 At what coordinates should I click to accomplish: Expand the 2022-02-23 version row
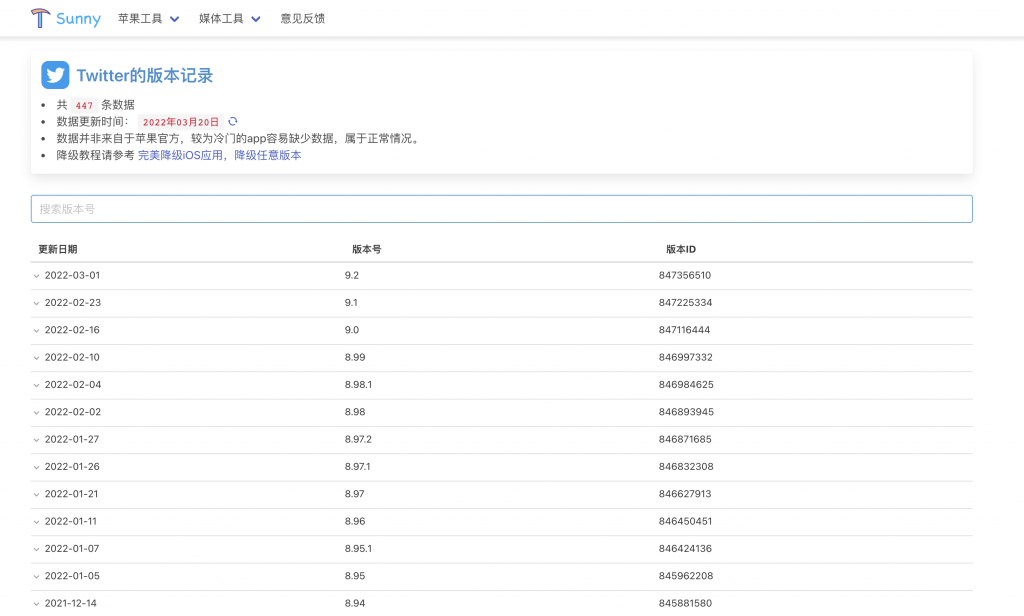click(x=37, y=304)
